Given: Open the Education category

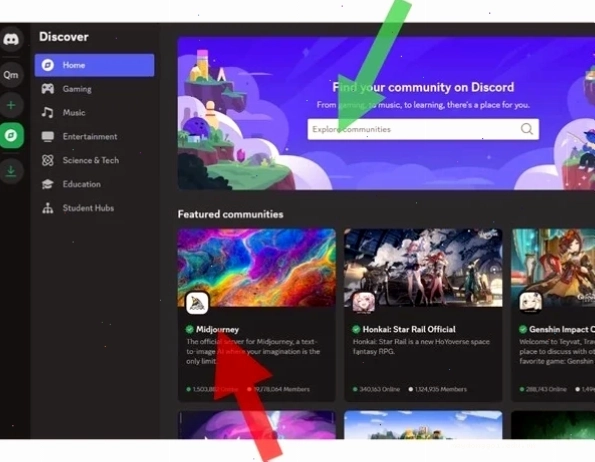Looking at the screenshot, I should 94,184.
